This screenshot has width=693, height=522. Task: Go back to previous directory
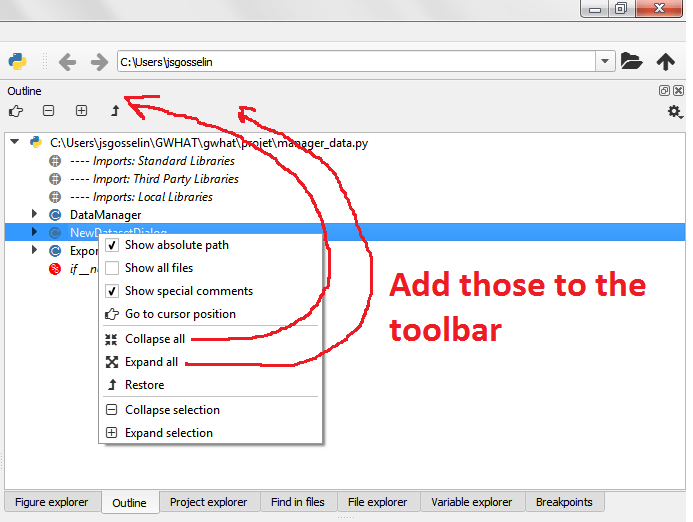(x=68, y=62)
